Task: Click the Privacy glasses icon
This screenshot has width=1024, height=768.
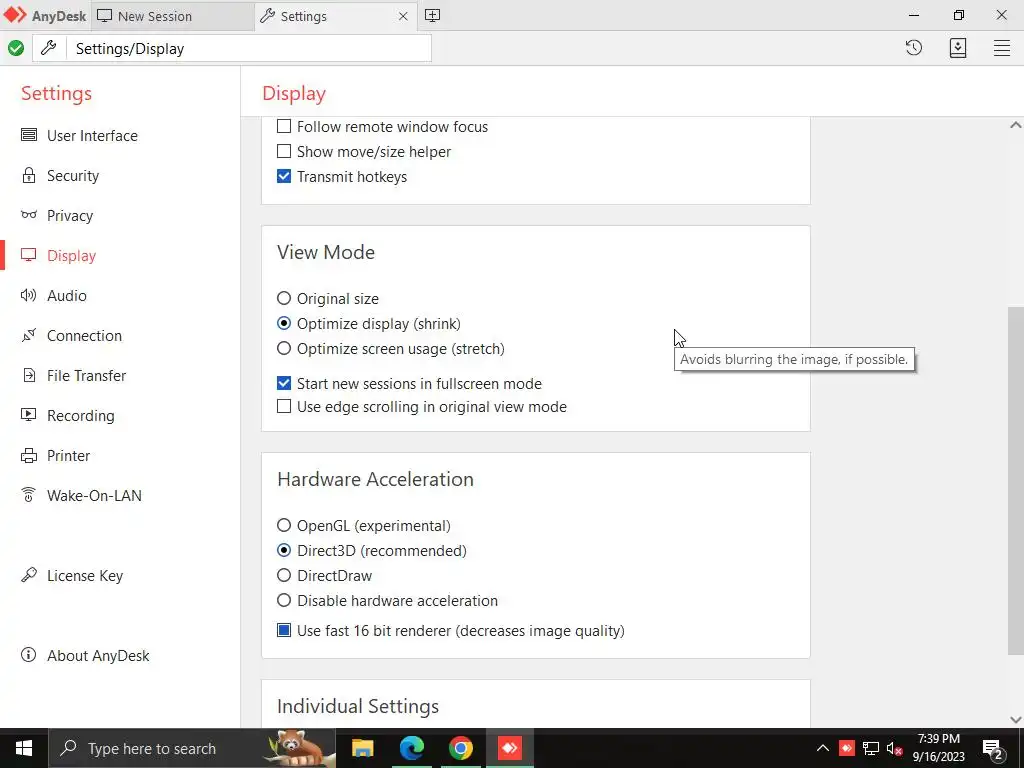Action: pyautogui.click(x=29, y=215)
